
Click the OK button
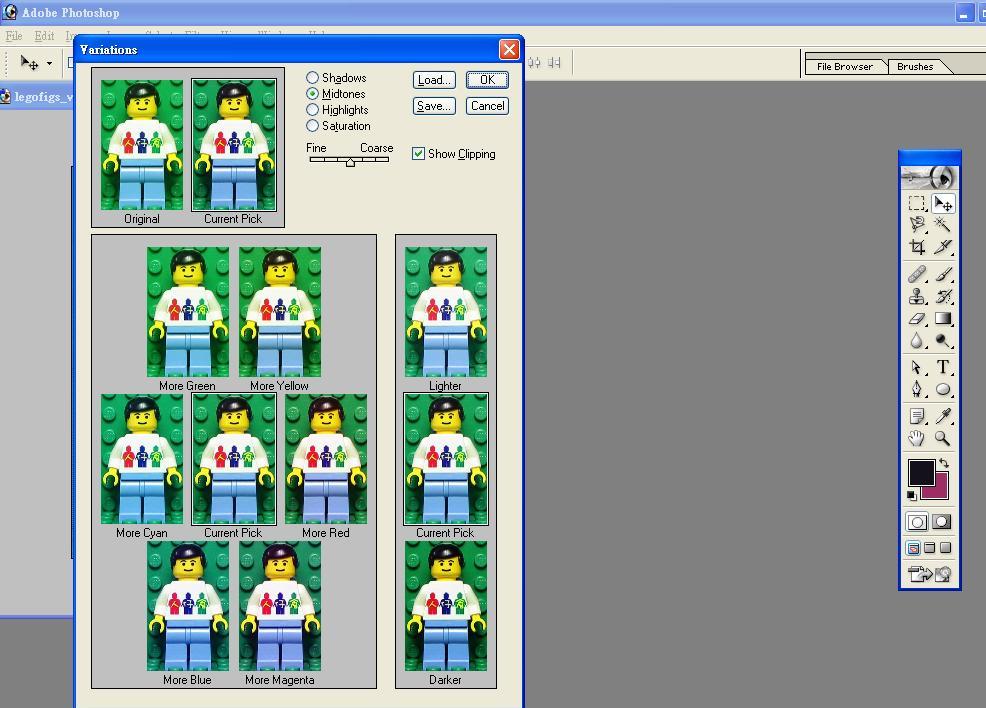(x=487, y=80)
